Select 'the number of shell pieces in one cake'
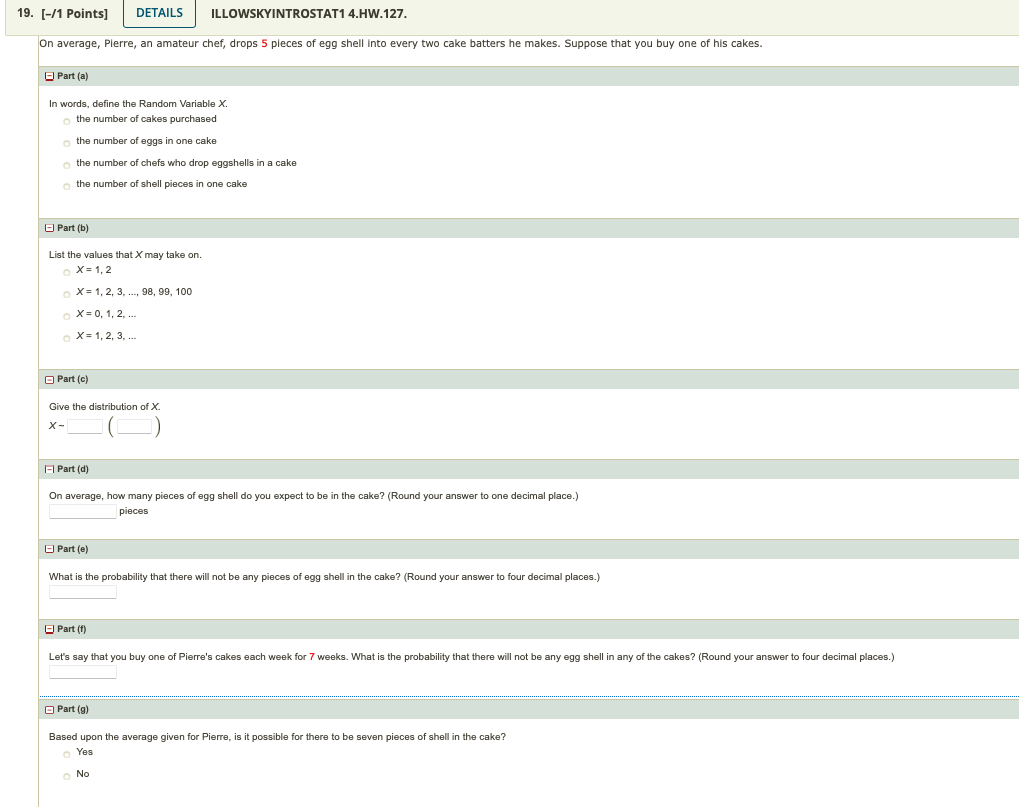1019x807 pixels. tap(66, 184)
